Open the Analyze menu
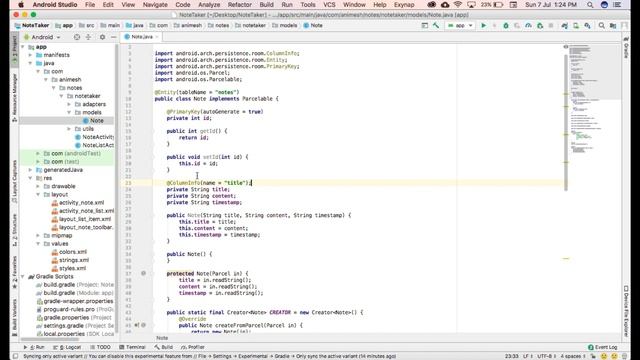640x360 pixels. click(209, 5)
